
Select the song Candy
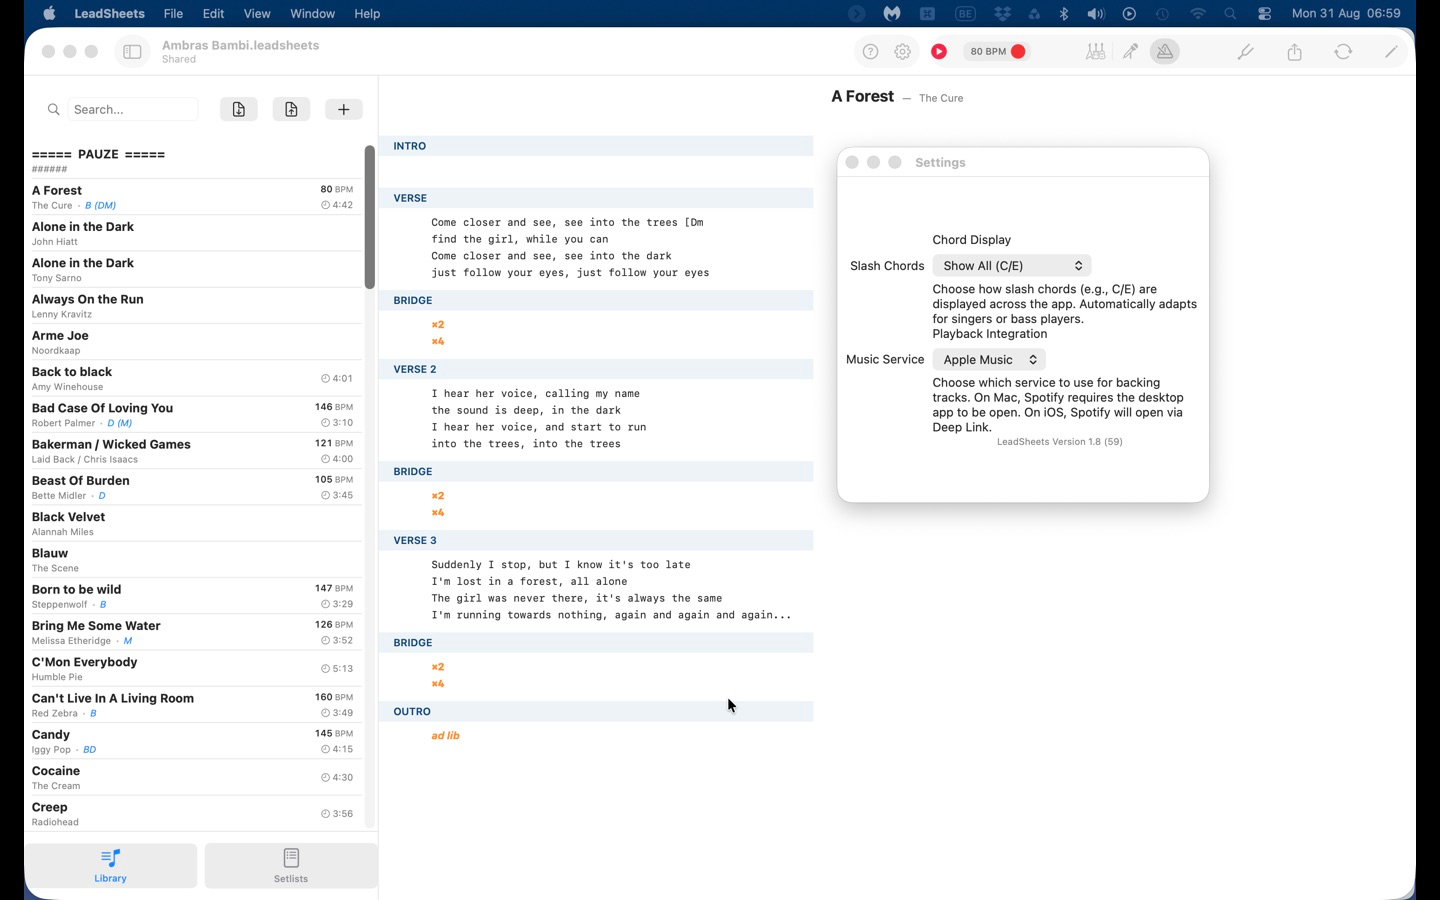193,742
